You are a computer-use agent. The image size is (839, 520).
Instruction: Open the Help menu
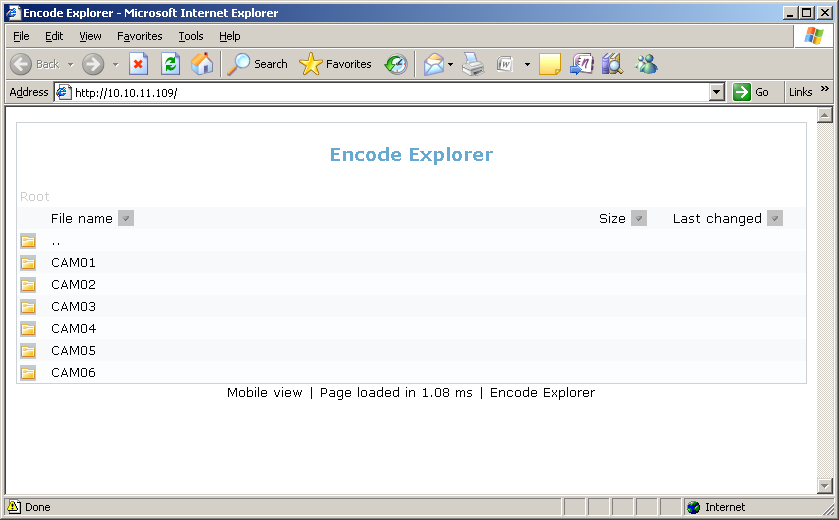[230, 36]
